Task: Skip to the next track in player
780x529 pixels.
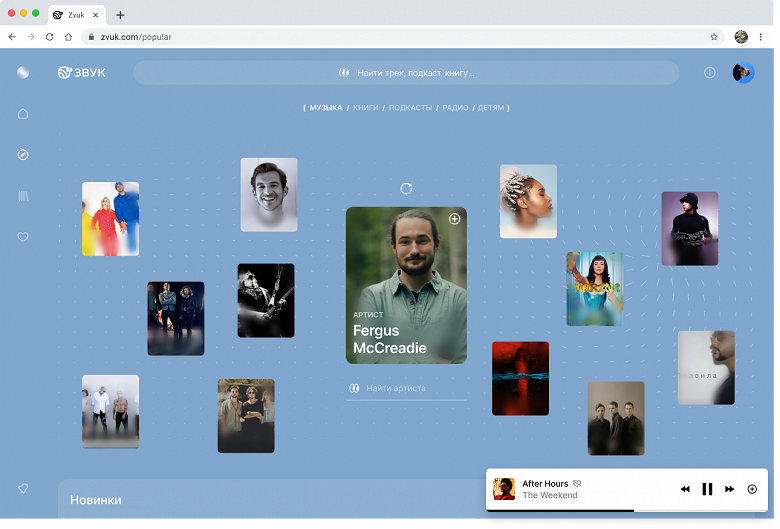Action: [729, 489]
